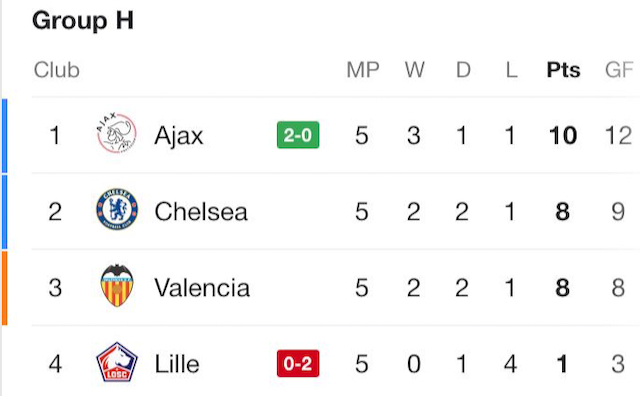Click the MP column header

(x=363, y=70)
